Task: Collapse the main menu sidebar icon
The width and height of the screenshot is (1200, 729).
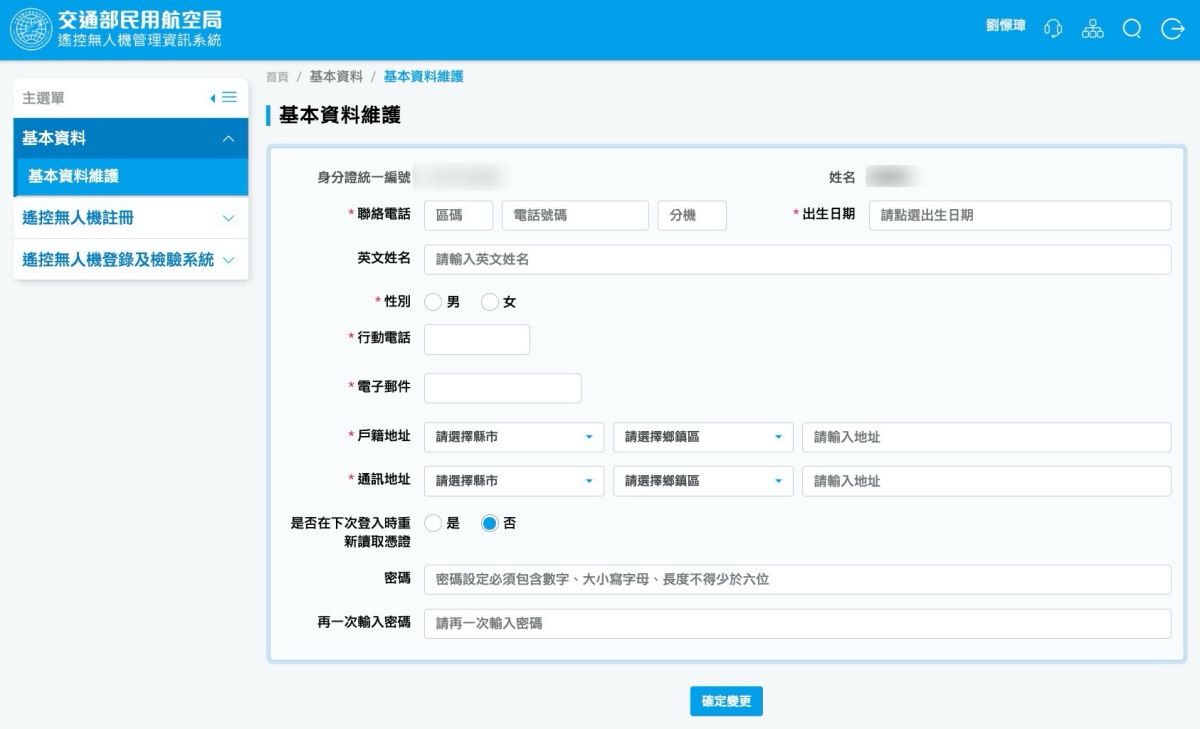Action: 224,98
